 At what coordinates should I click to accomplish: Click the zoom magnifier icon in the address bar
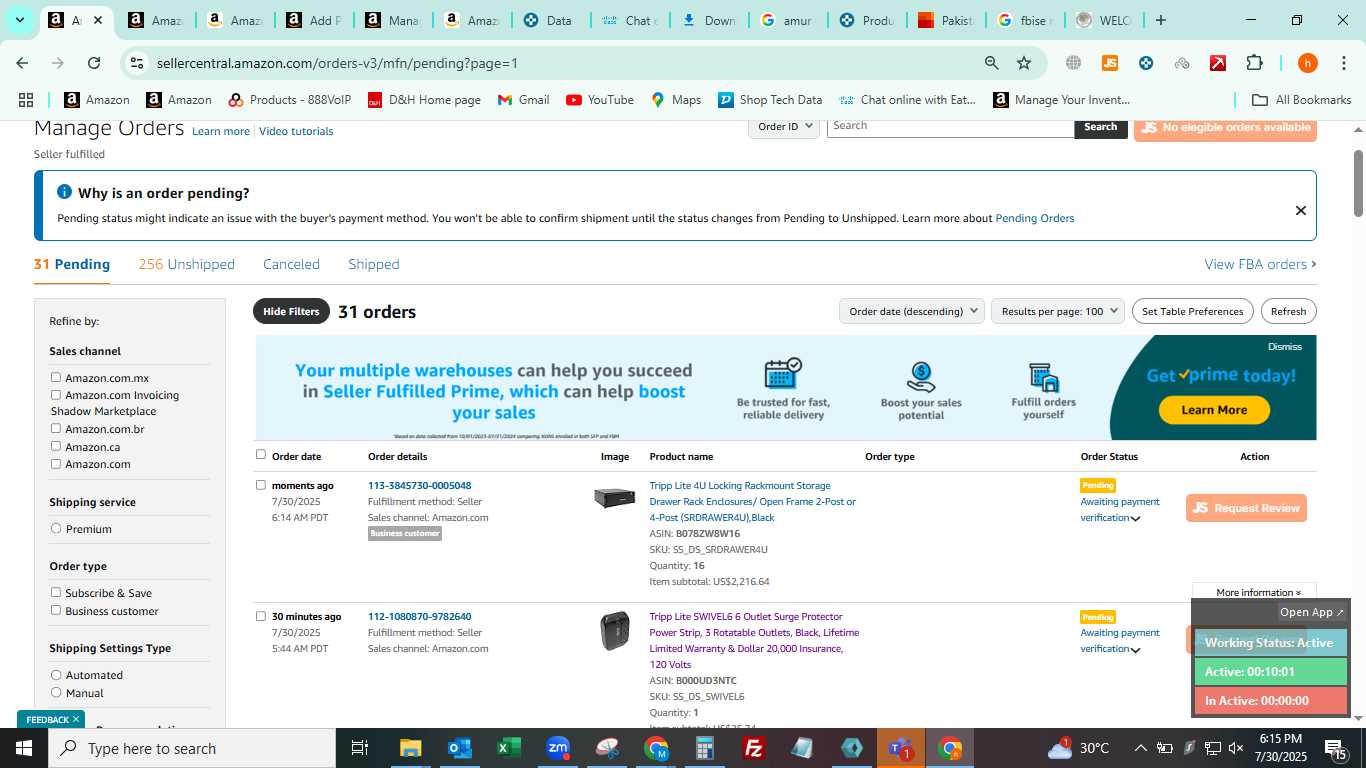991,63
